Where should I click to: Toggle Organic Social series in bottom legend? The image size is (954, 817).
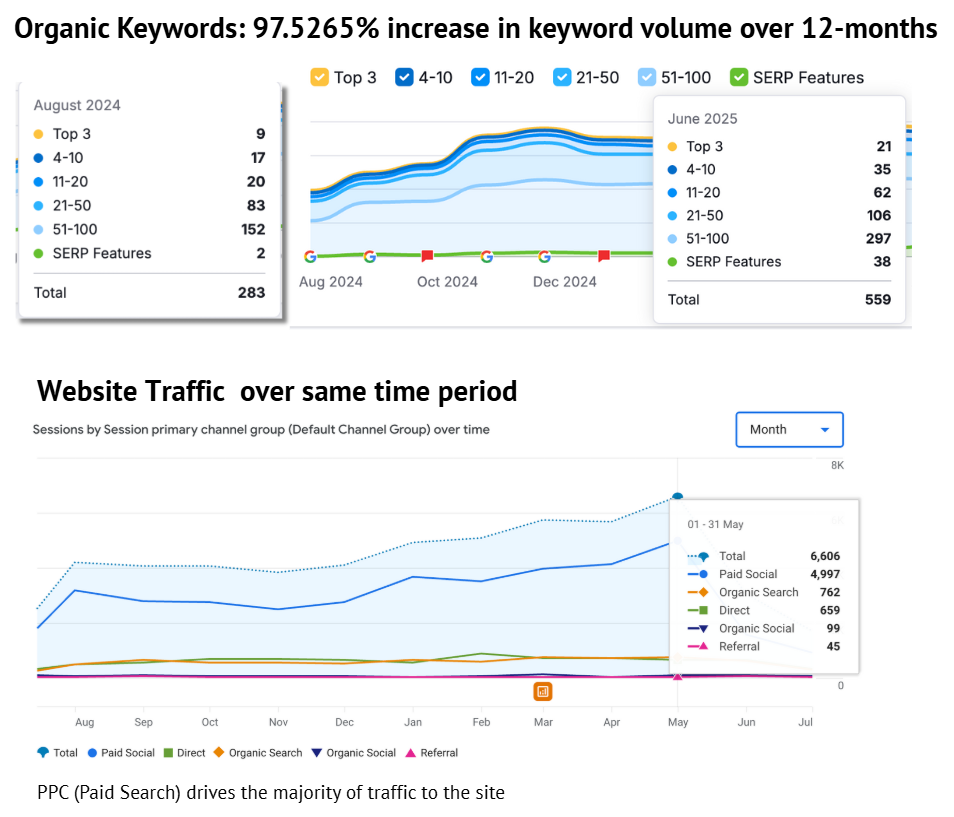pos(353,753)
